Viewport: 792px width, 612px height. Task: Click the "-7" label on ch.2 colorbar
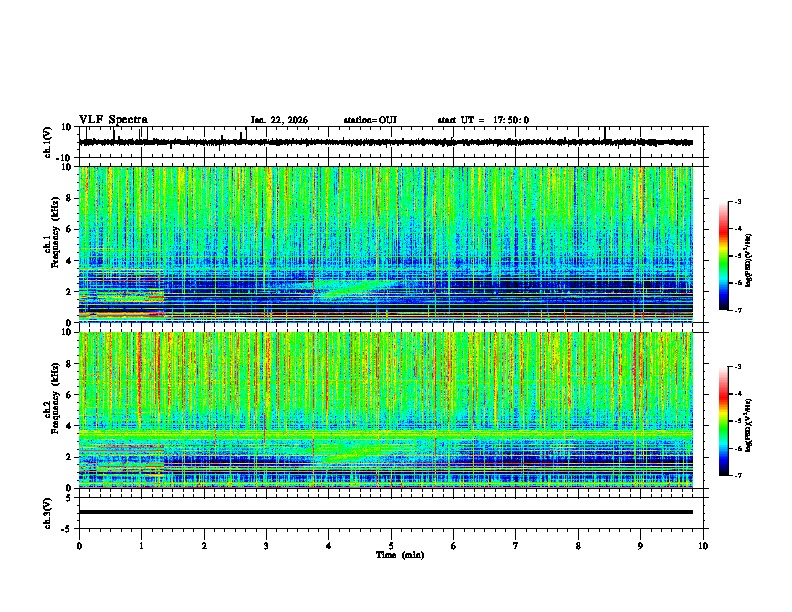pyautogui.click(x=738, y=475)
